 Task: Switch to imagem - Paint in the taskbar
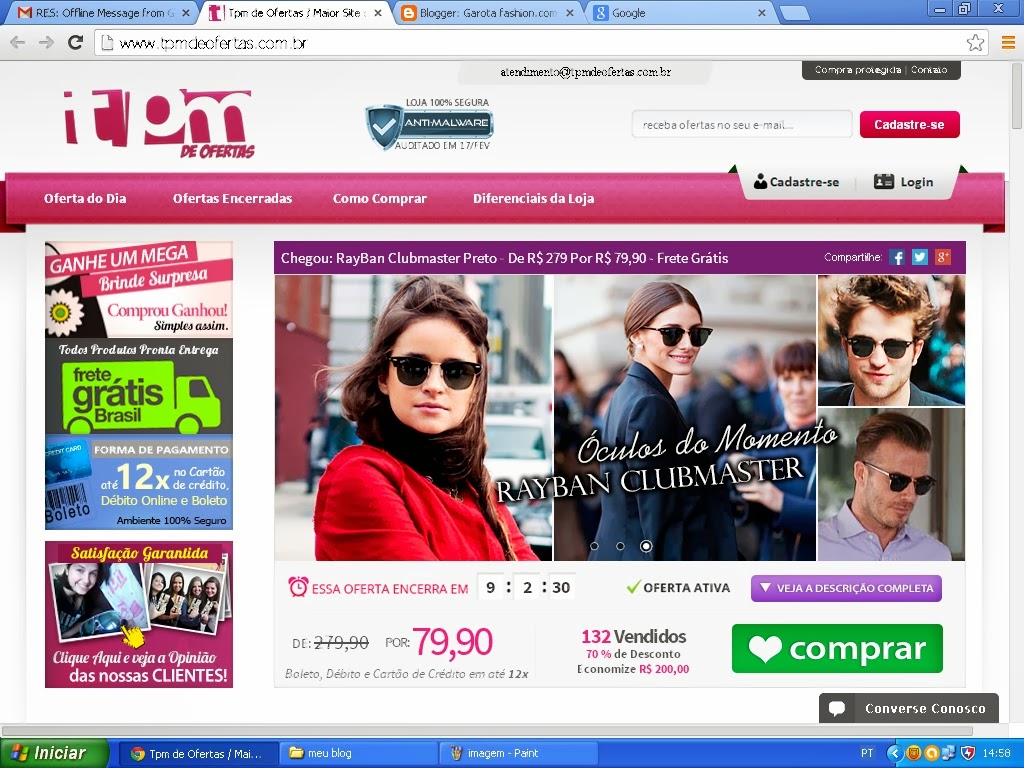coord(519,754)
